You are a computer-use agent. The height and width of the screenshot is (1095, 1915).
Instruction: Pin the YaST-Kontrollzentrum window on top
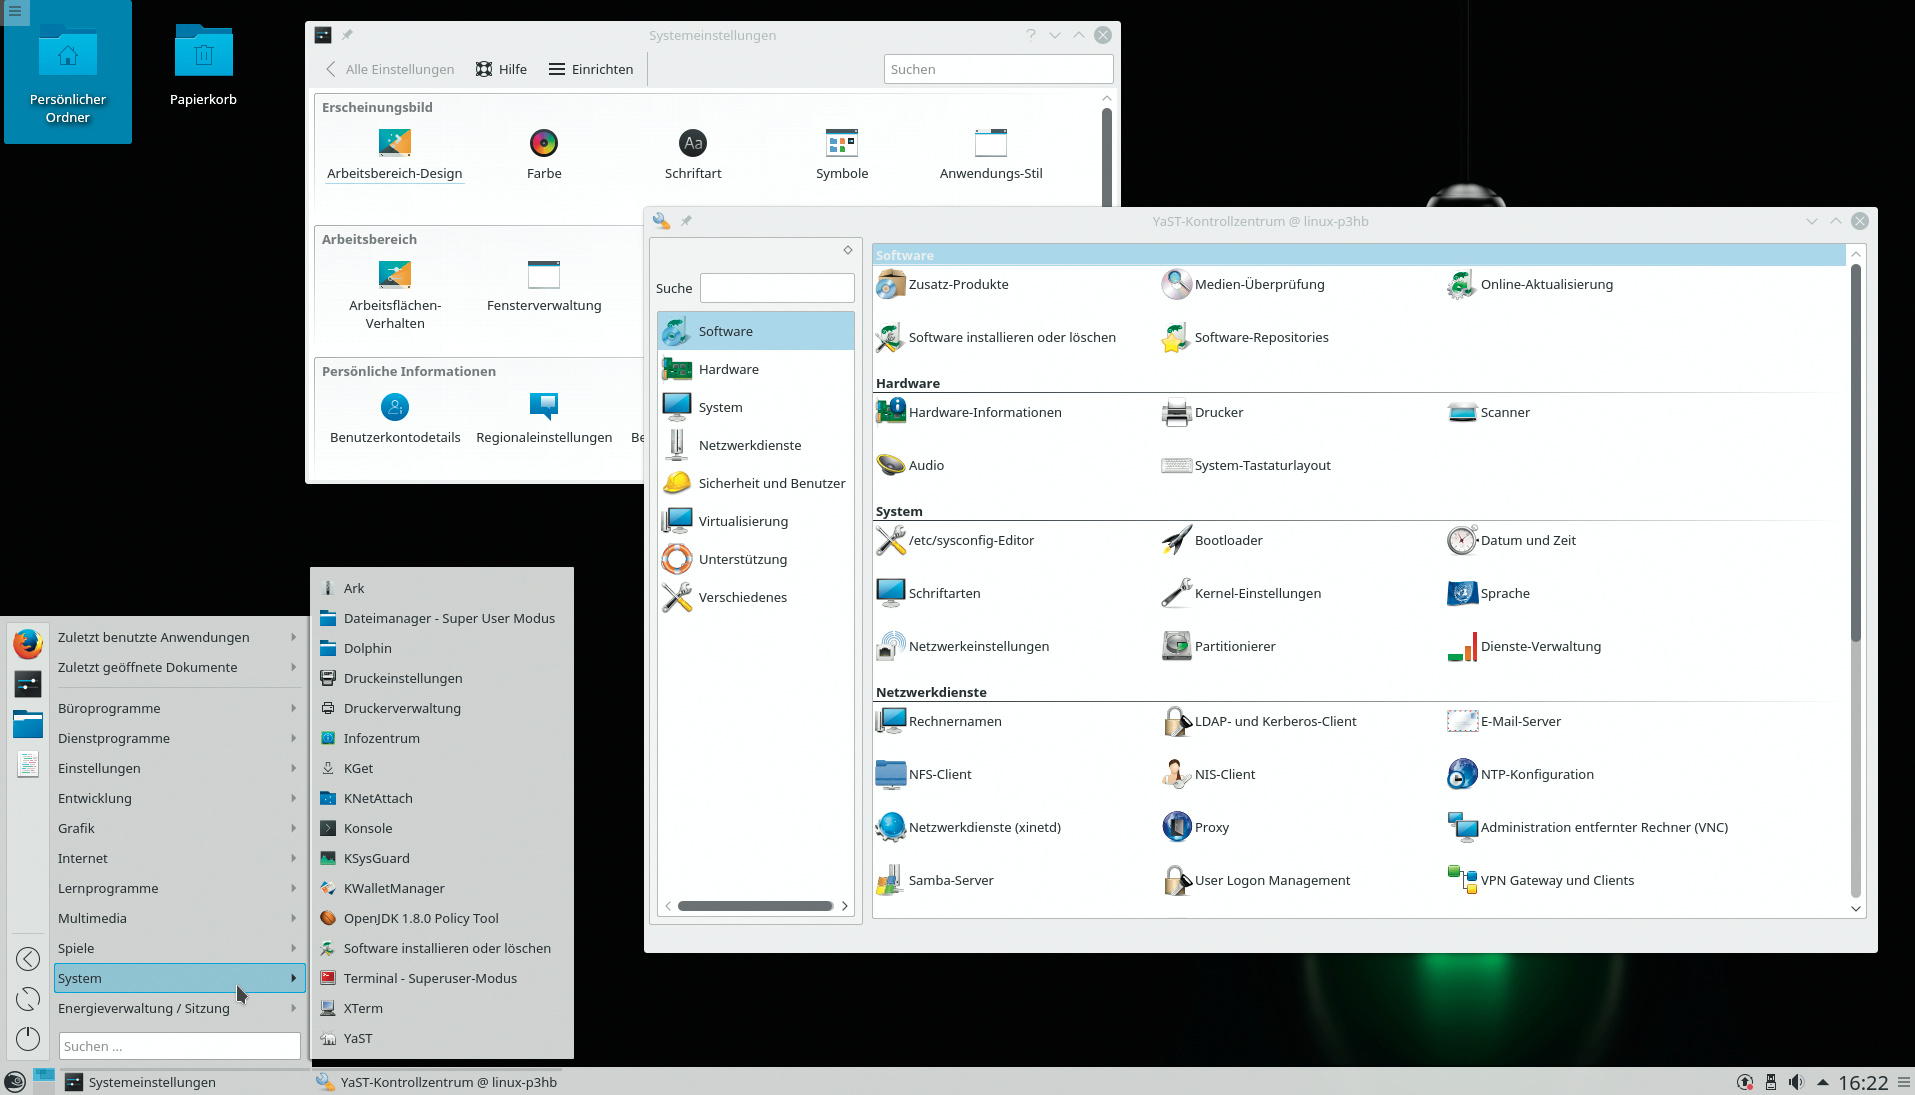(686, 221)
